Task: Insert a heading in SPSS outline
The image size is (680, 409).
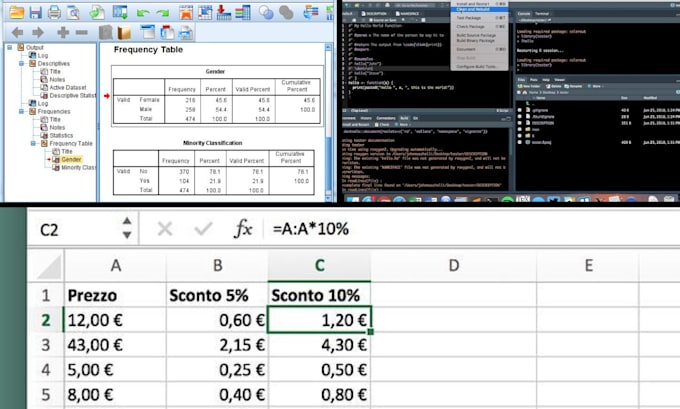Action: pyautogui.click(x=147, y=32)
